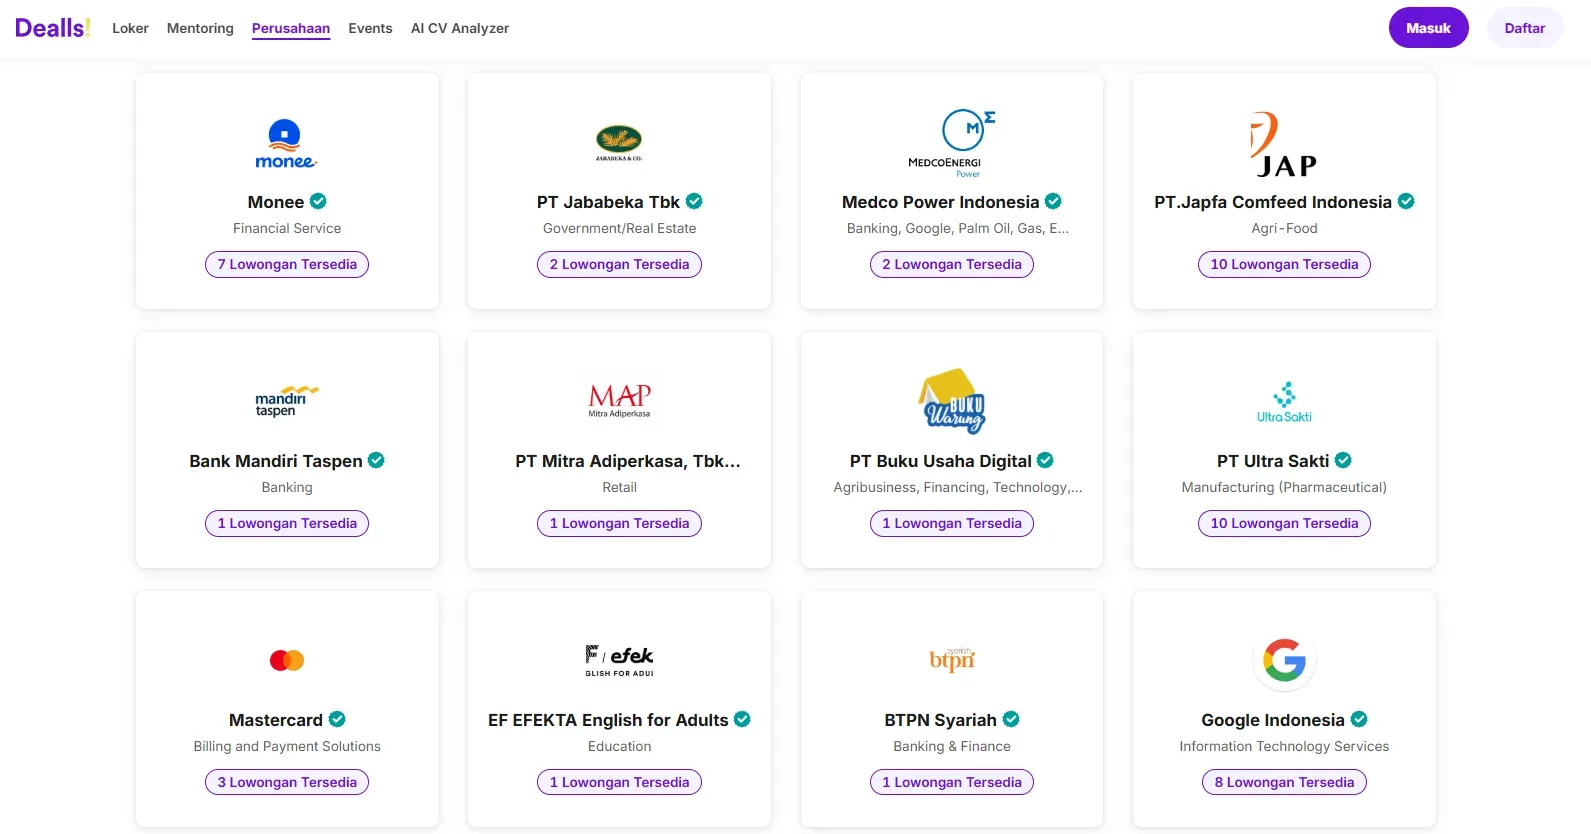Click the Dealls logo
1591x834 pixels.
coord(52,28)
